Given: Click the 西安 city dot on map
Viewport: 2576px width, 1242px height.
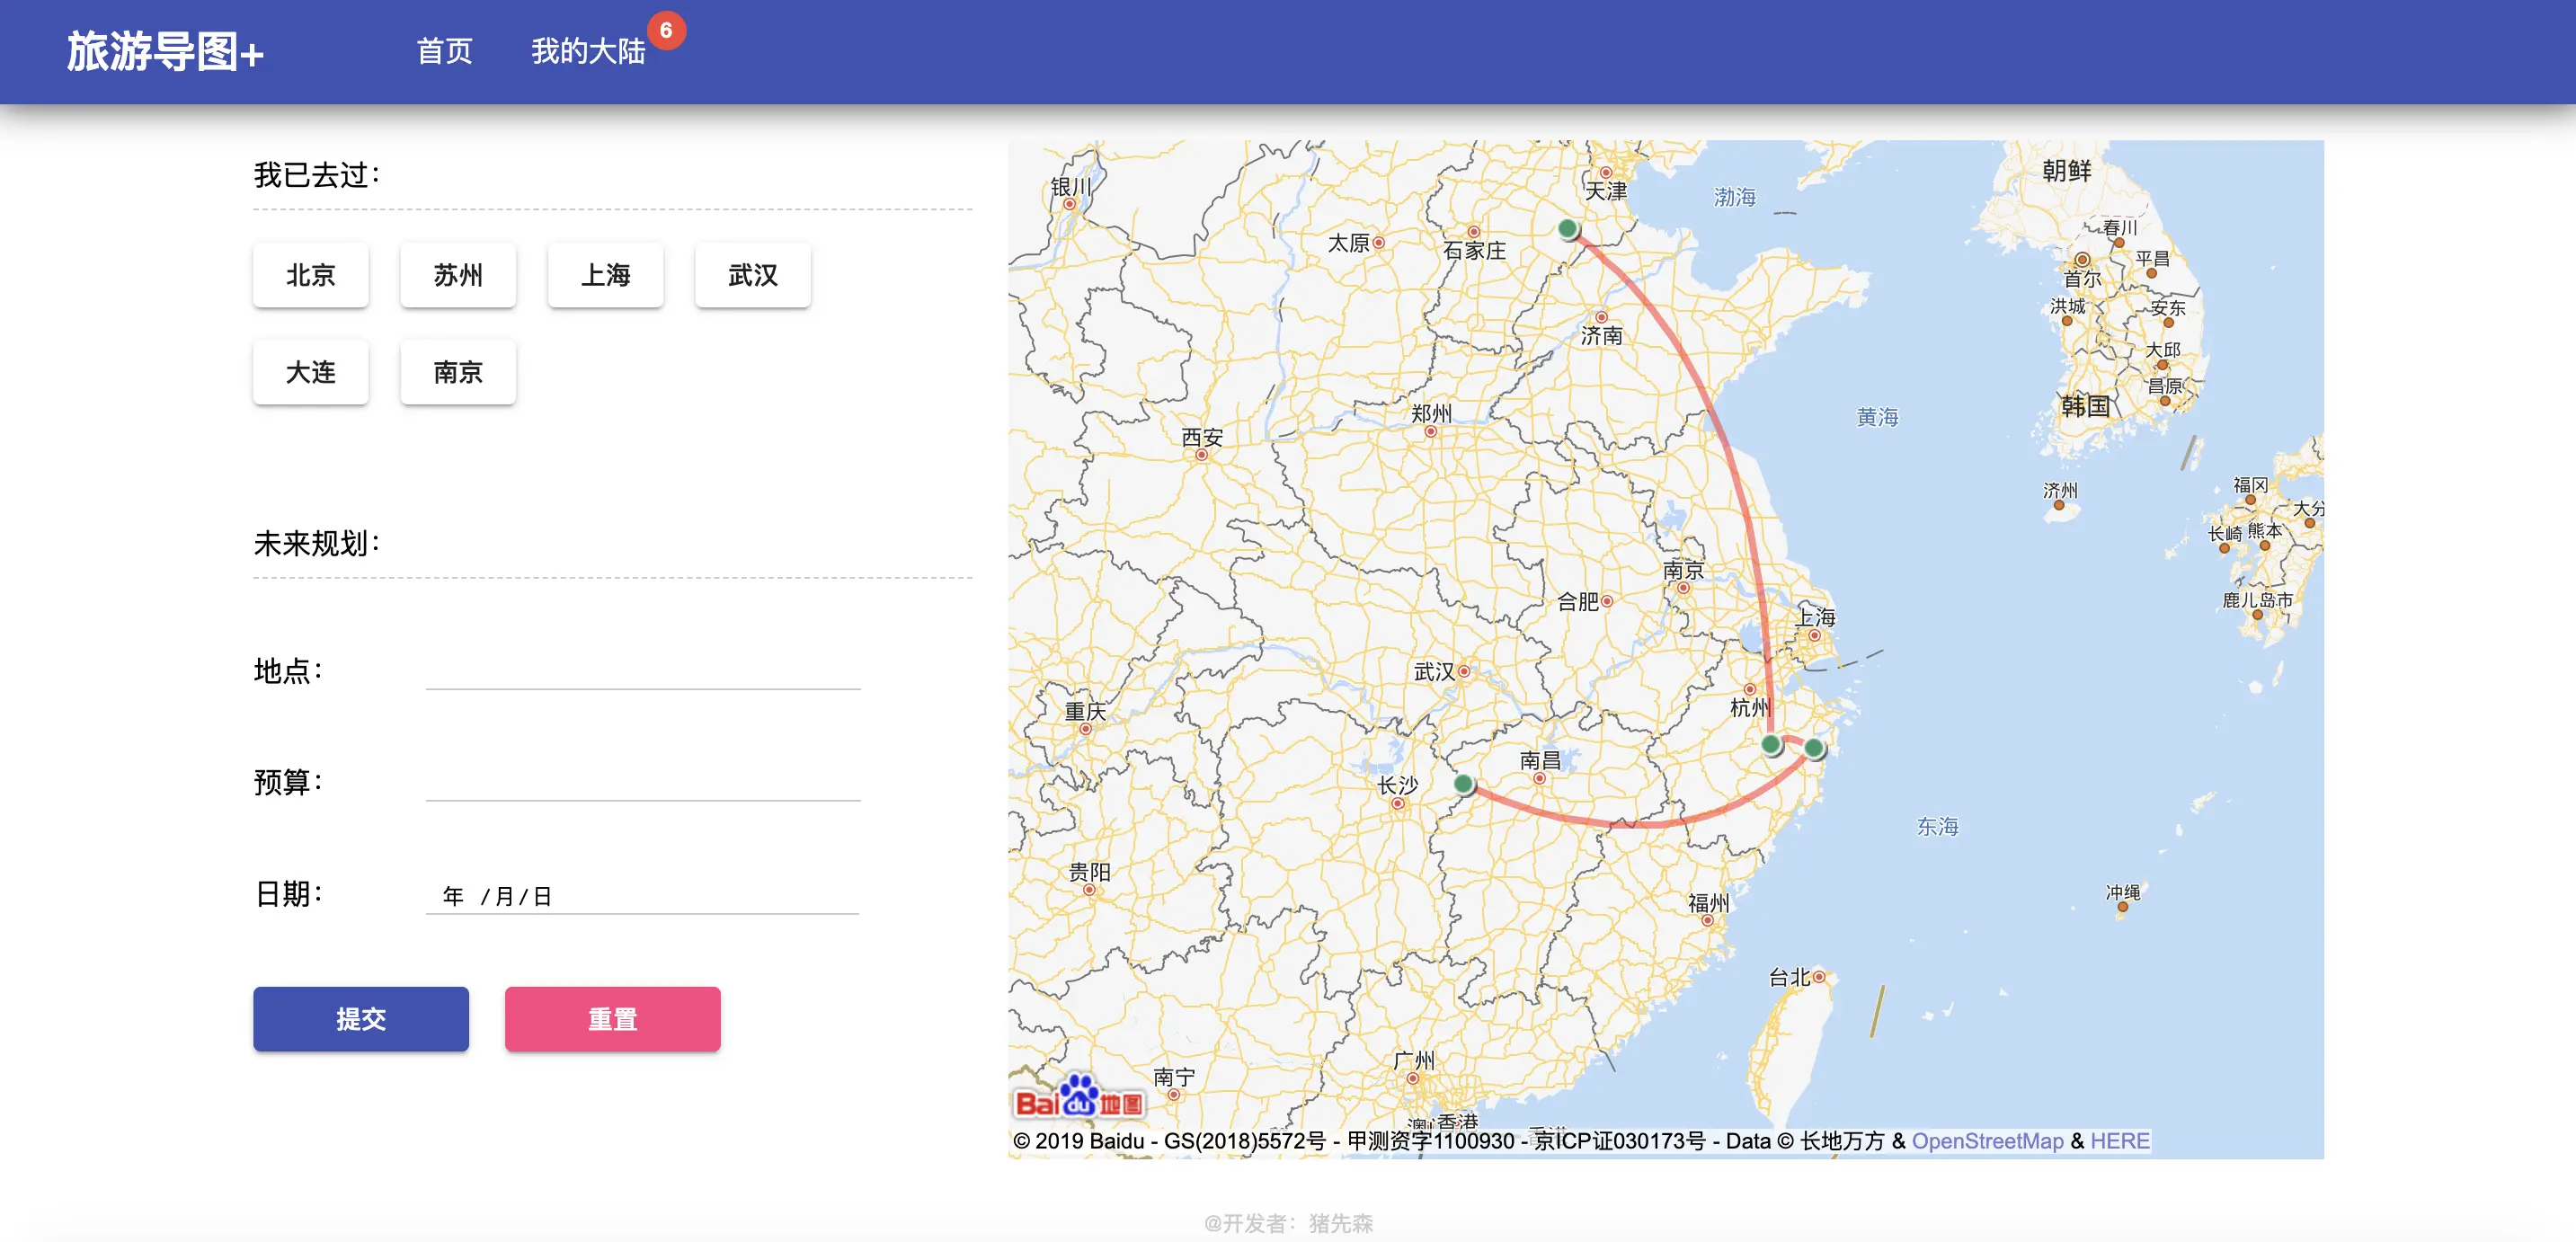Looking at the screenshot, I should click(1202, 454).
